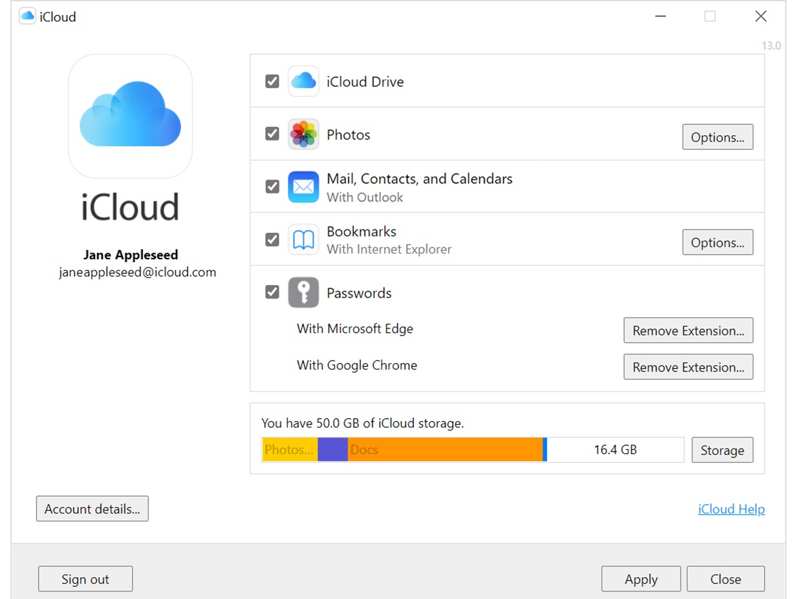800x599 pixels.
Task: Click orange Docs segment of storage bar
Action: 445,450
